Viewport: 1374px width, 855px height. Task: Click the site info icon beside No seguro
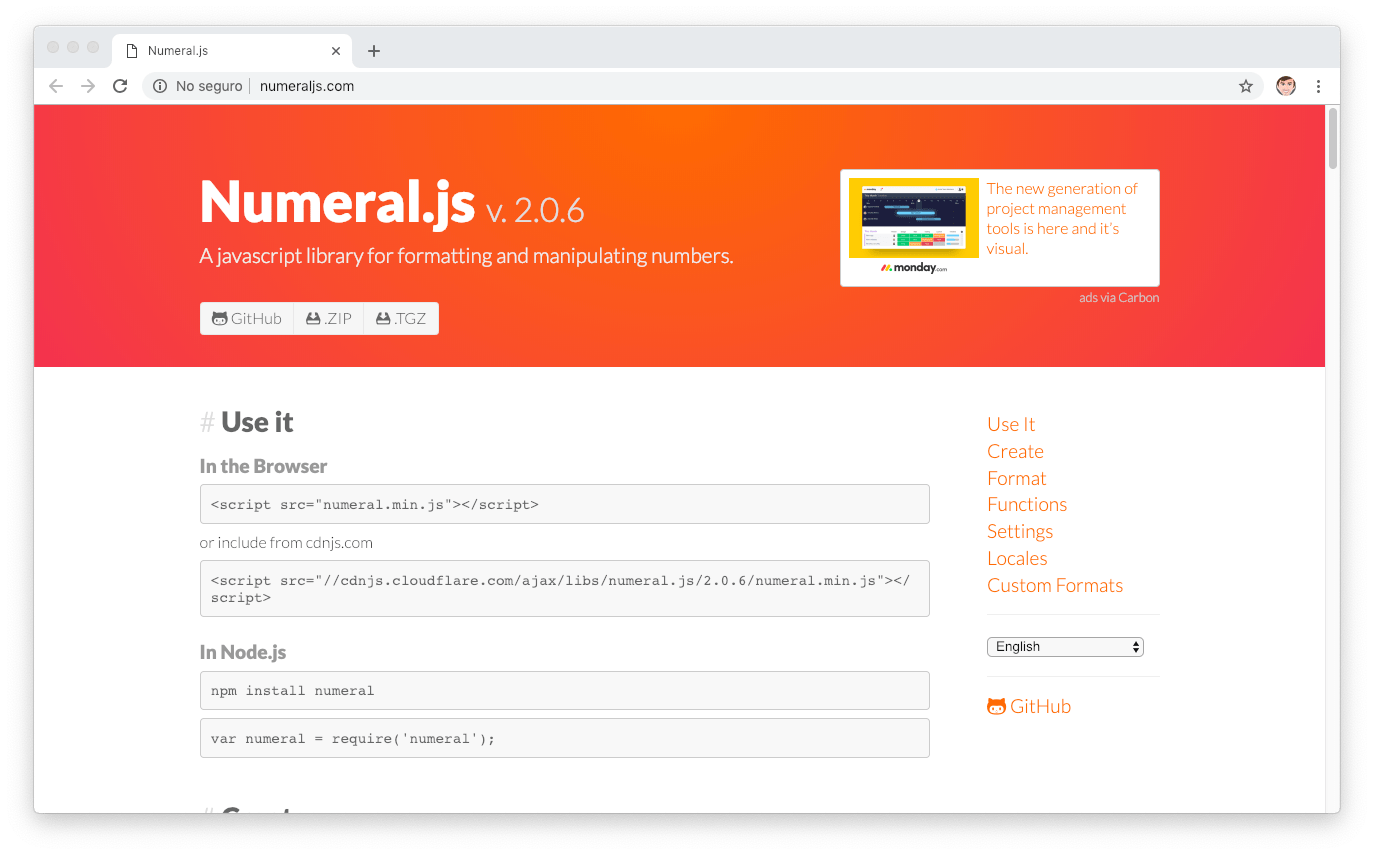(x=160, y=86)
